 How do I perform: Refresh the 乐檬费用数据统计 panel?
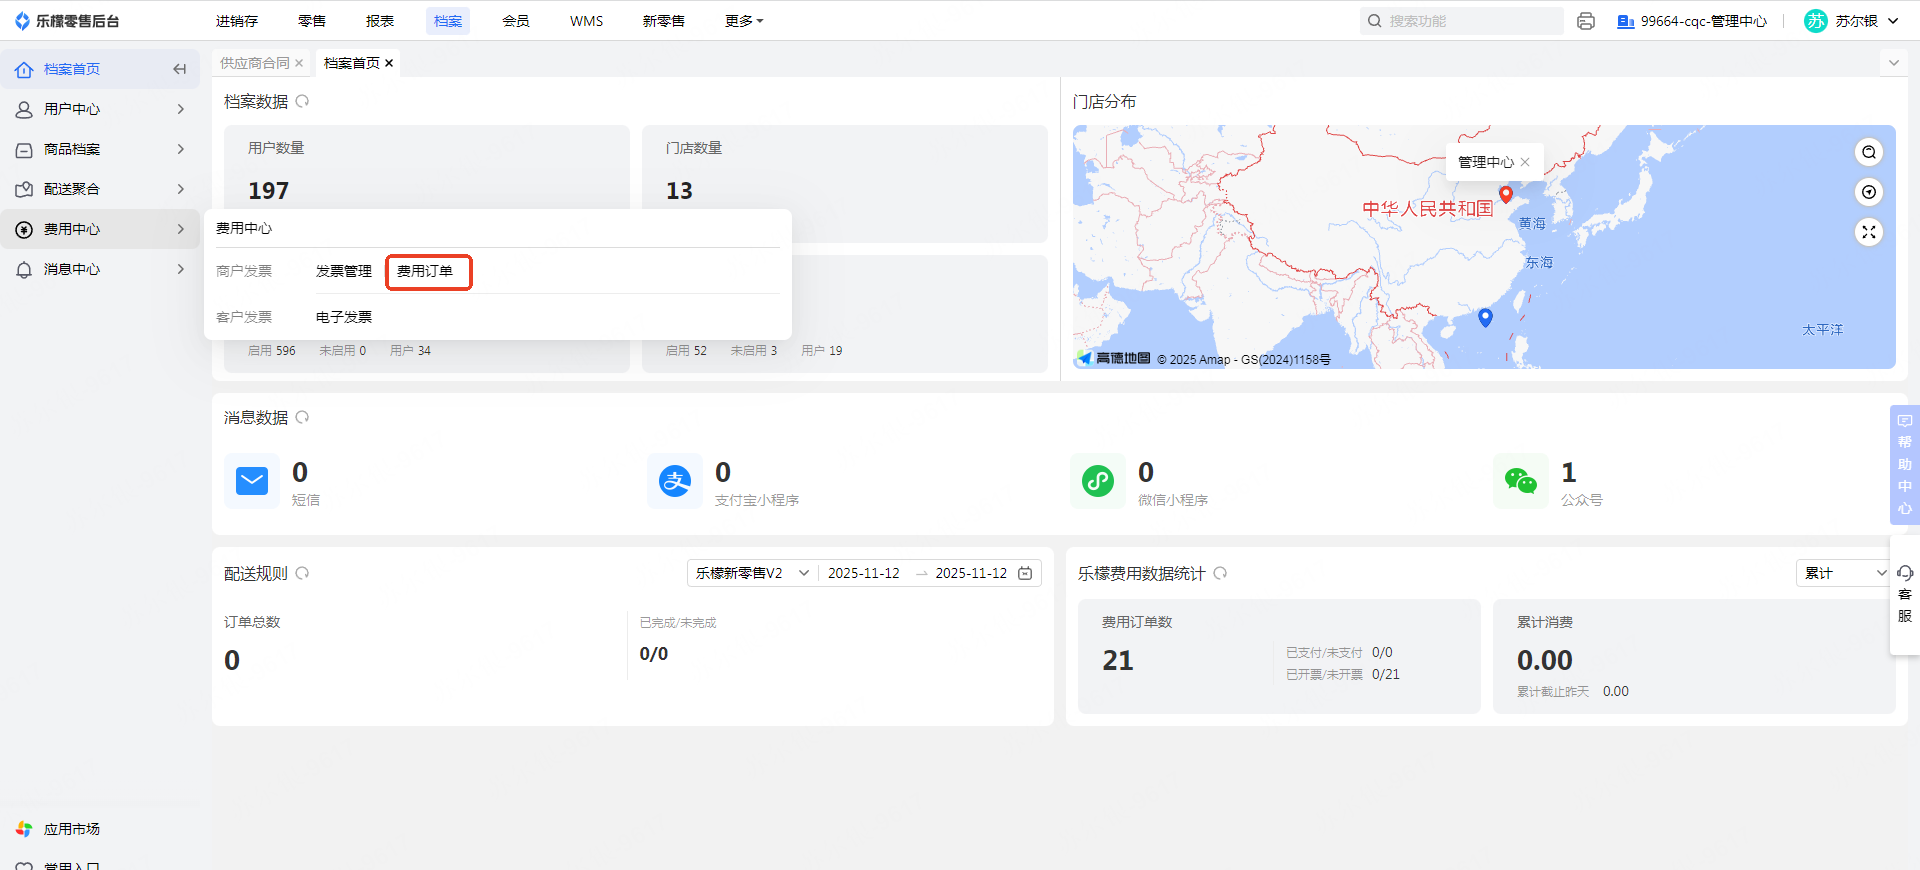coord(1220,573)
